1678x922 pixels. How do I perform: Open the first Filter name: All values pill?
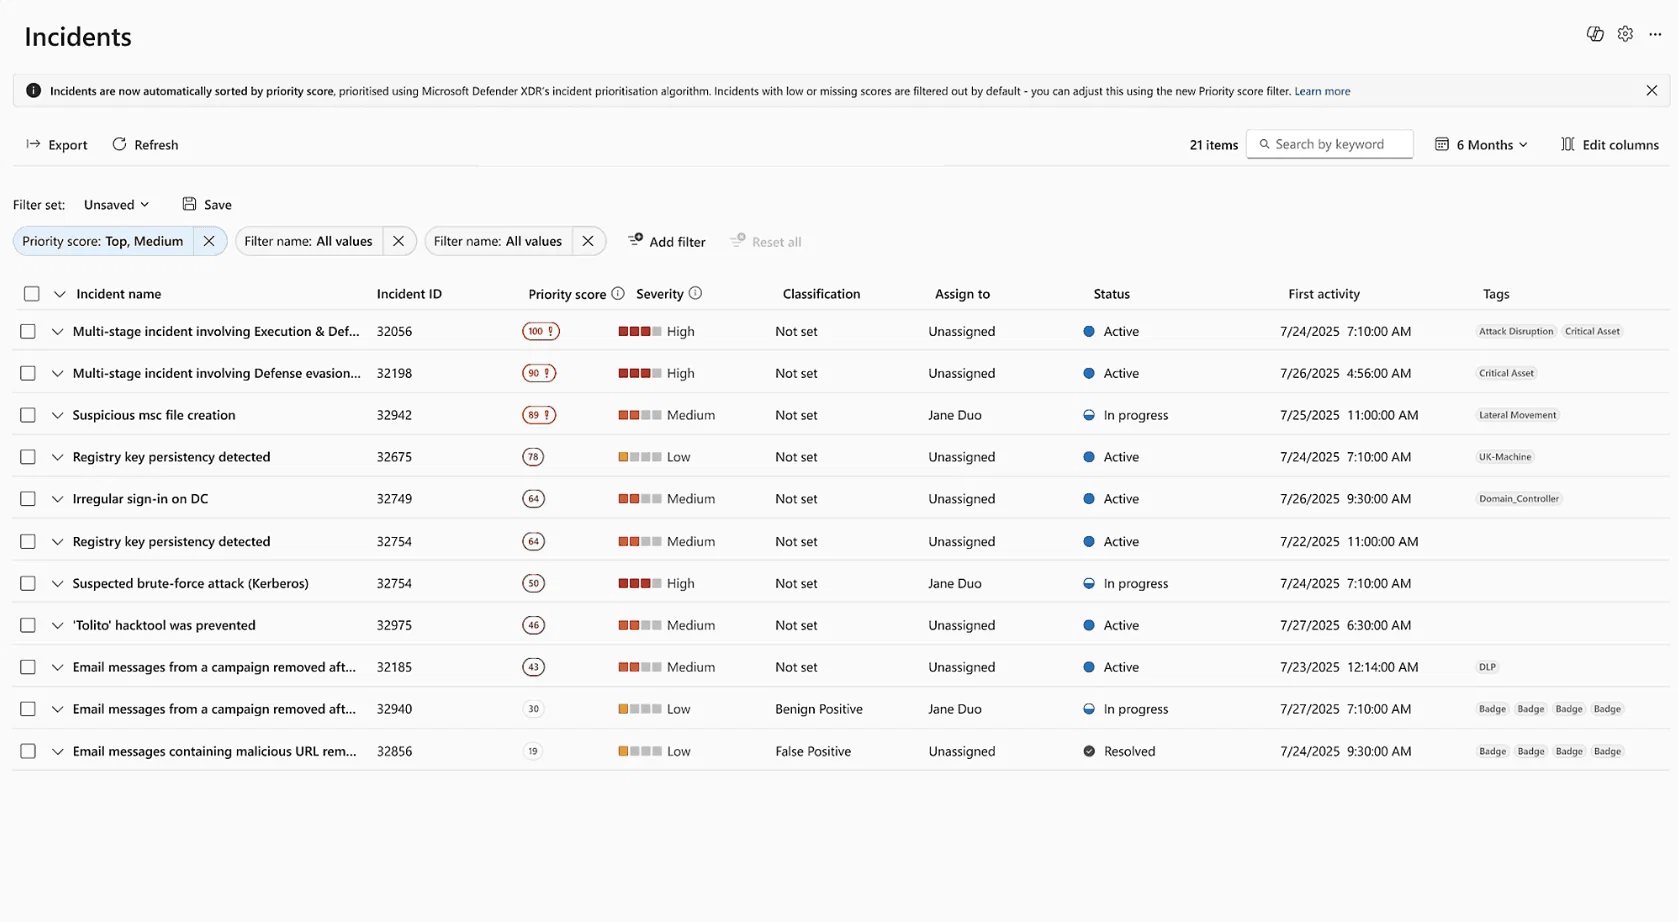tap(308, 241)
